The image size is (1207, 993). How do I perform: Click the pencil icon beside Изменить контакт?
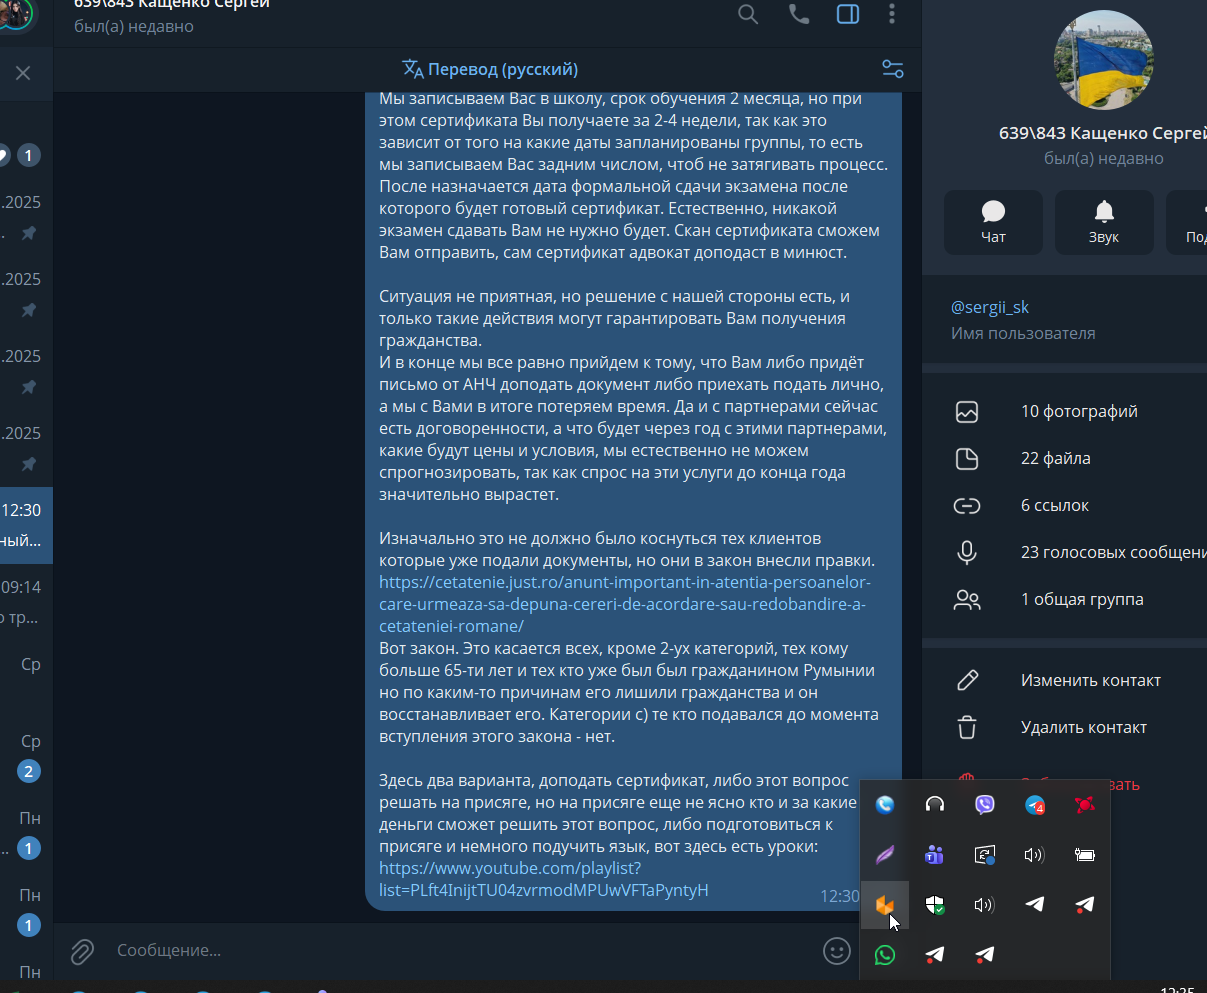pyautogui.click(x=967, y=680)
